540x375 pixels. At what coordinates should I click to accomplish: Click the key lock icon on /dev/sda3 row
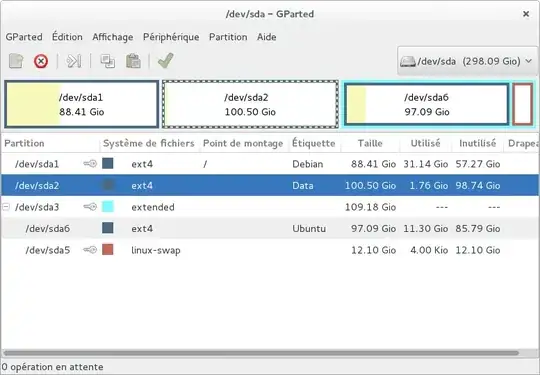pos(90,207)
